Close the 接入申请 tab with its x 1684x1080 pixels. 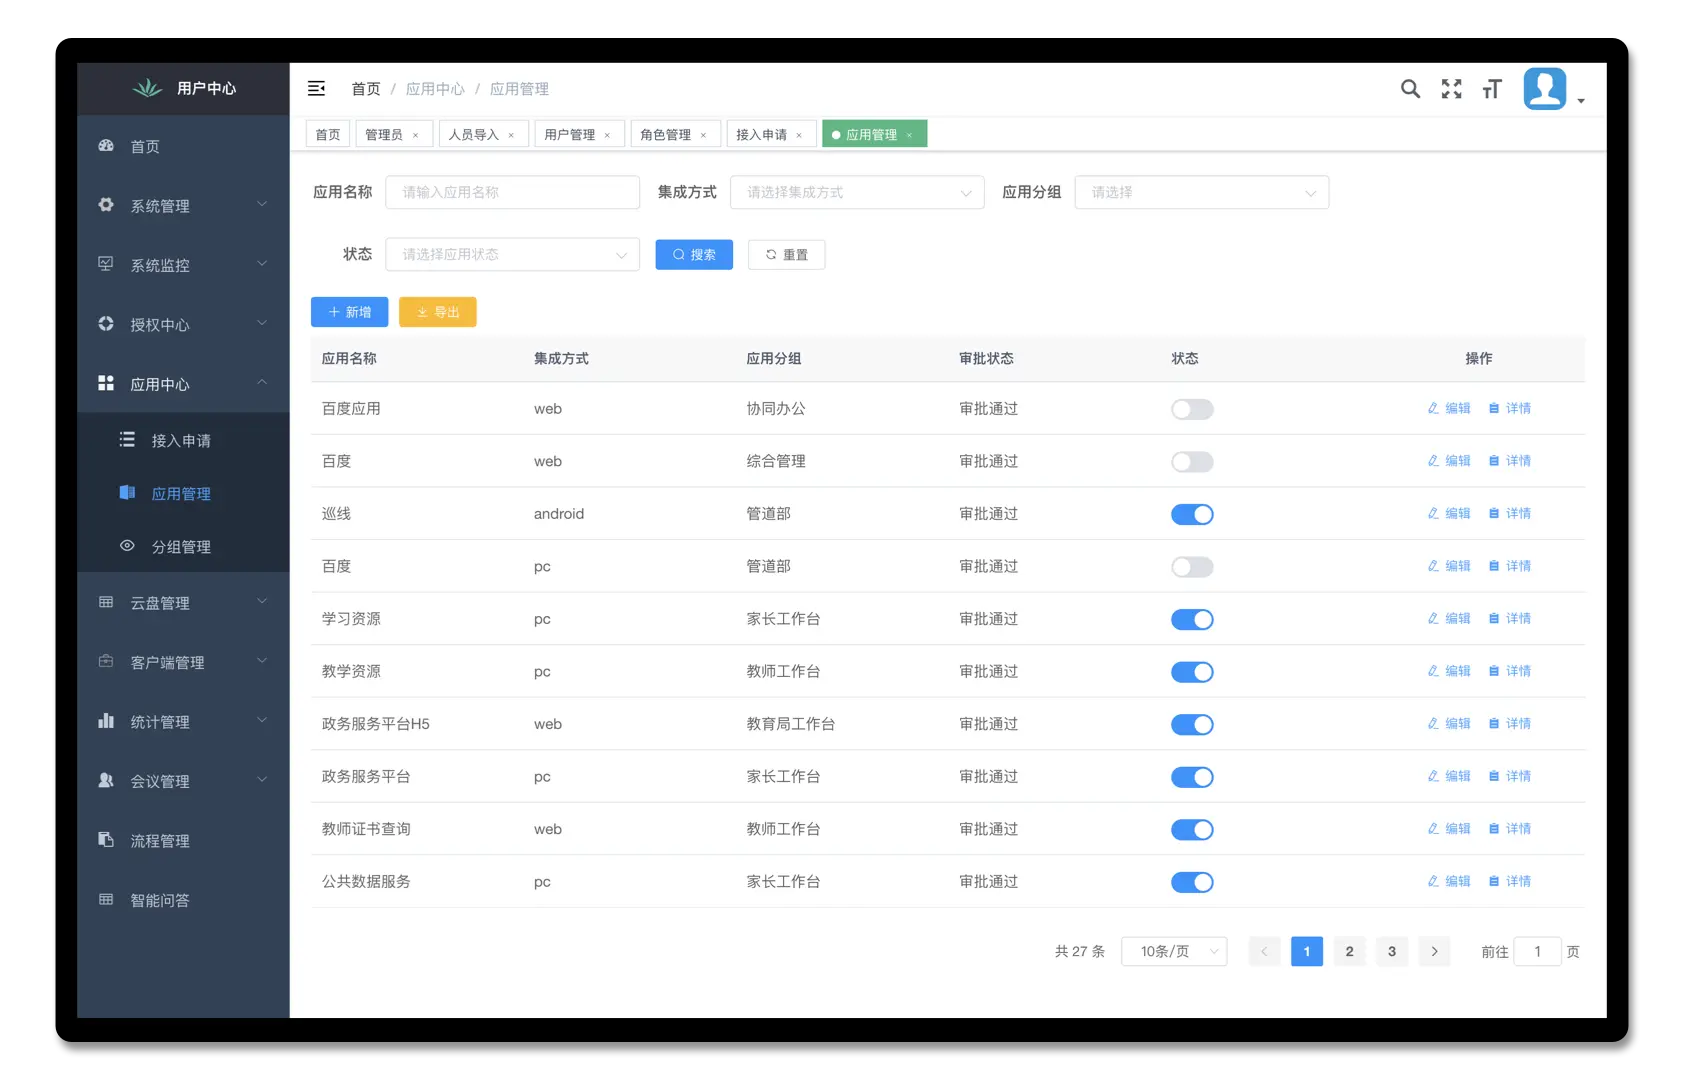pyautogui.click(x=799, y=135)
